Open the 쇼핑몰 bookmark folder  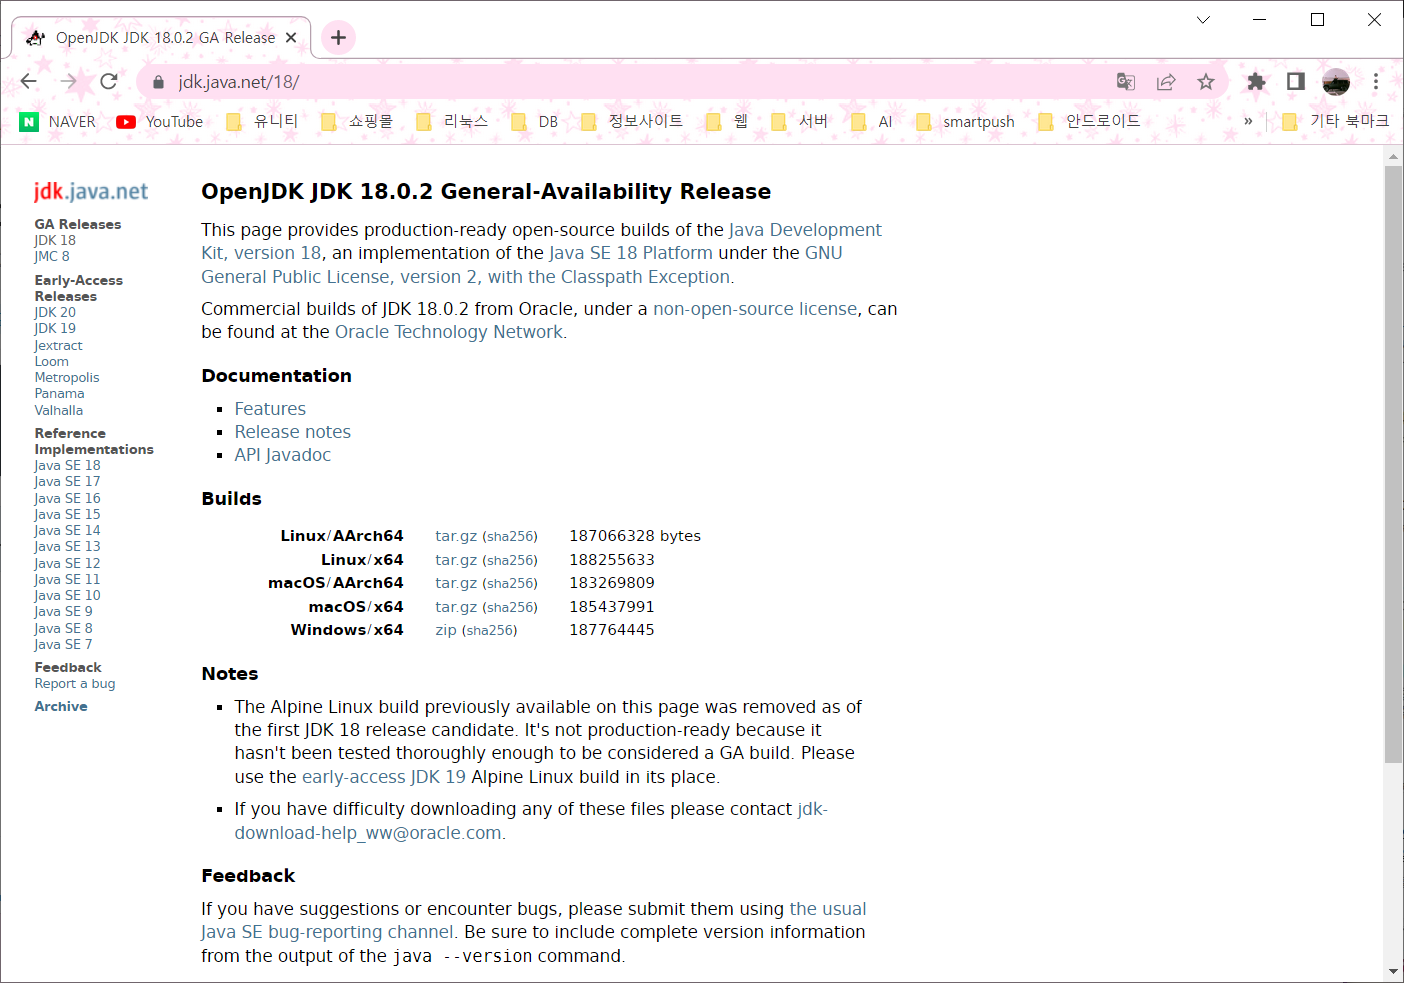(357, 121)
